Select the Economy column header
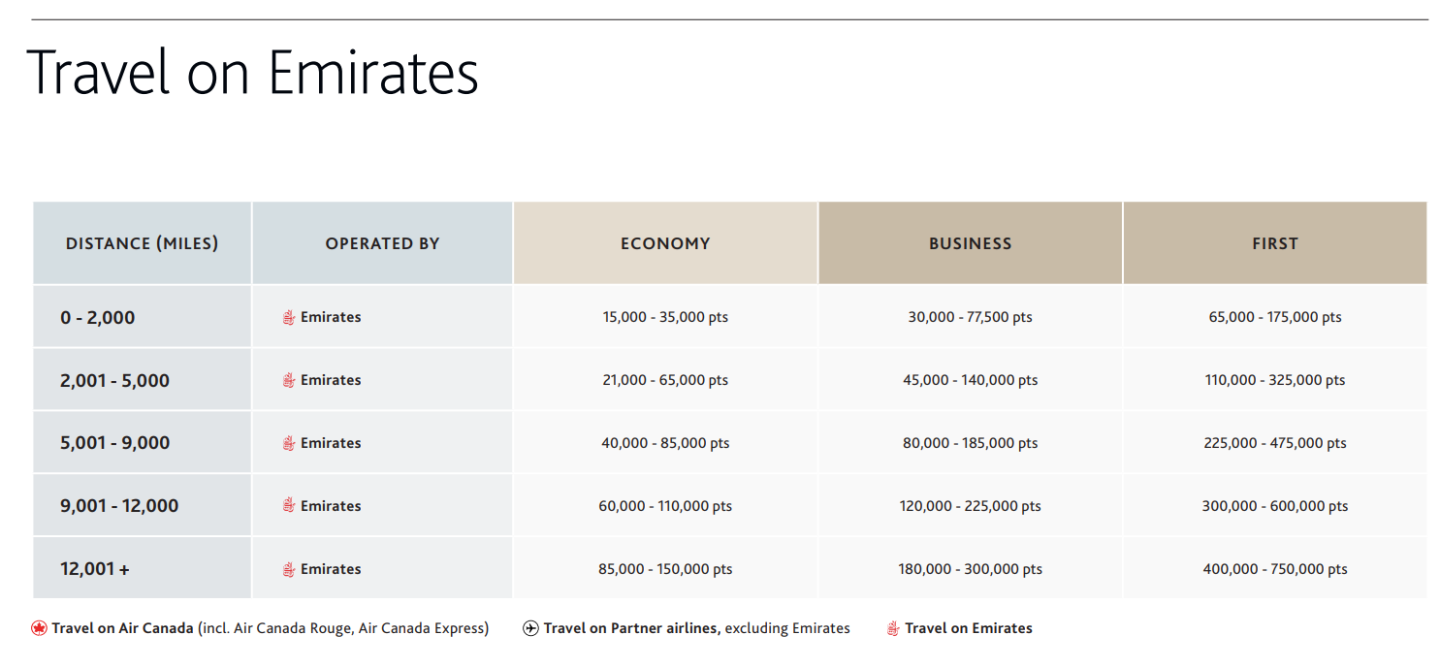1440x667 pixels. click(665, 243)
